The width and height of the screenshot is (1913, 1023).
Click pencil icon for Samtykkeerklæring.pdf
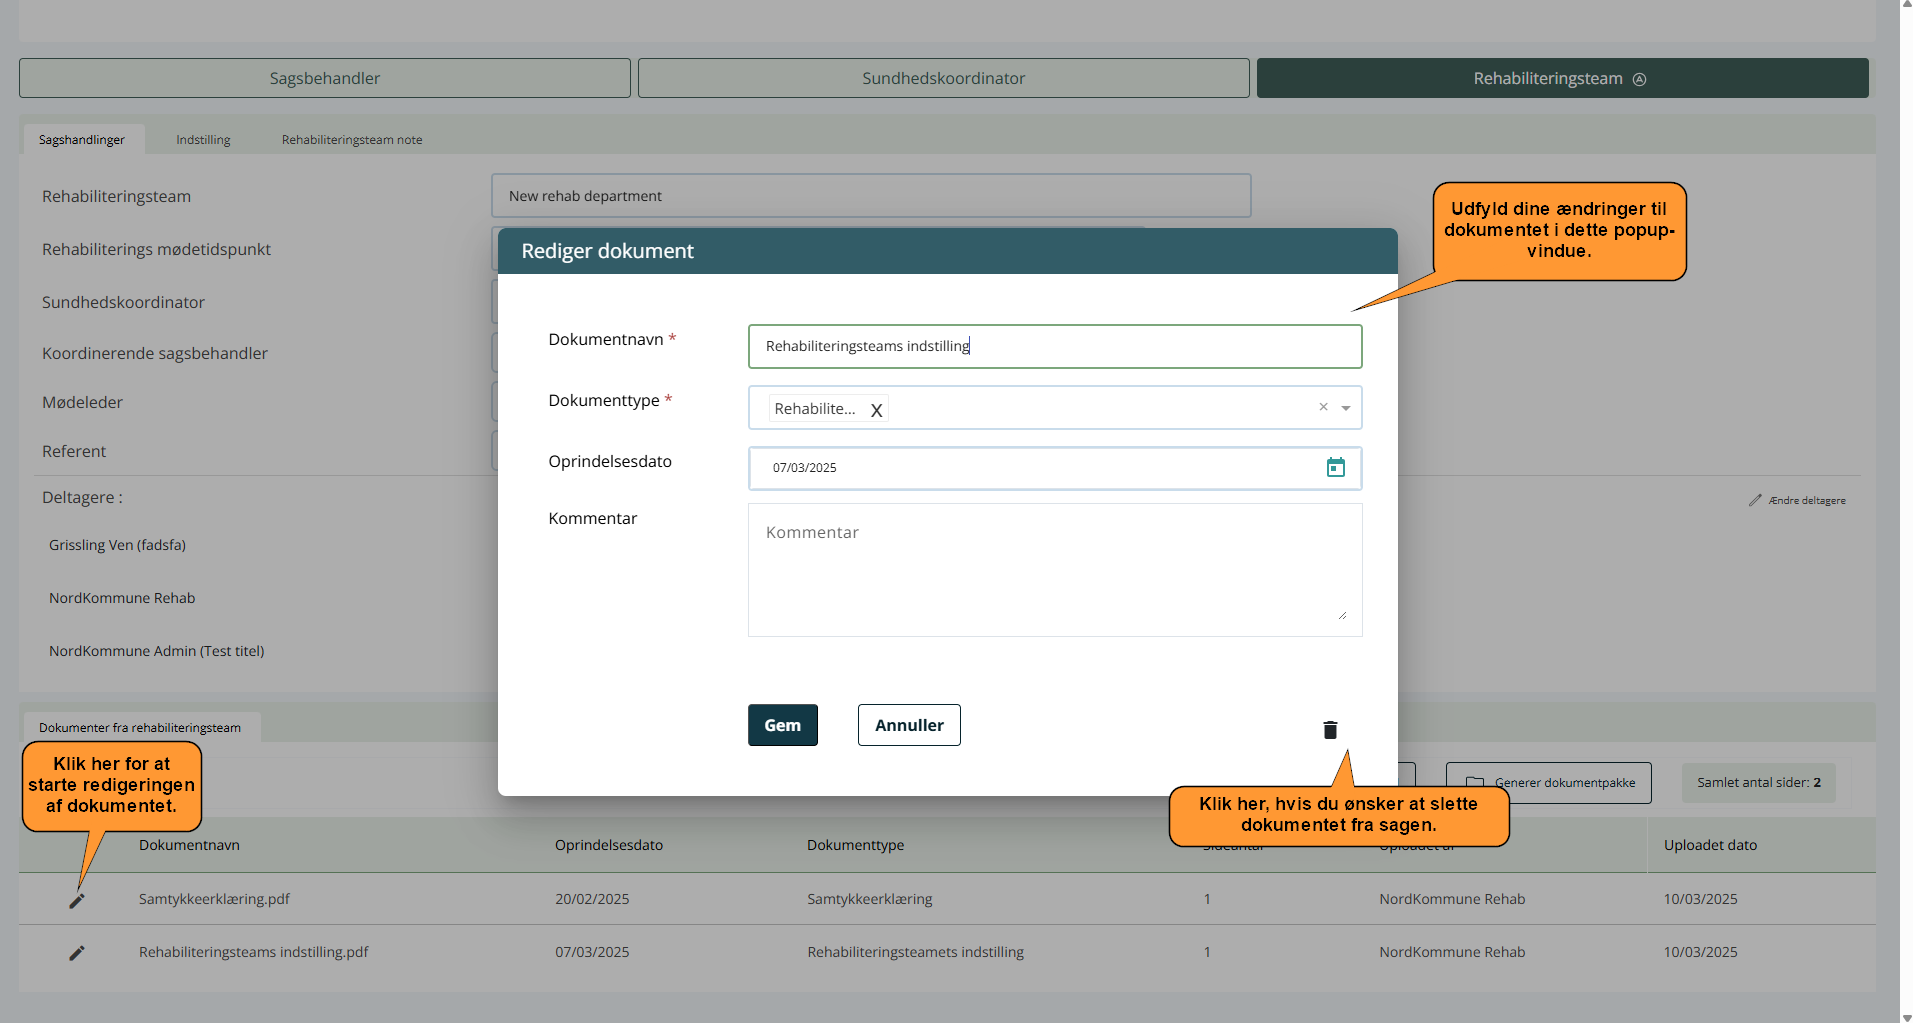coord(77,900)
